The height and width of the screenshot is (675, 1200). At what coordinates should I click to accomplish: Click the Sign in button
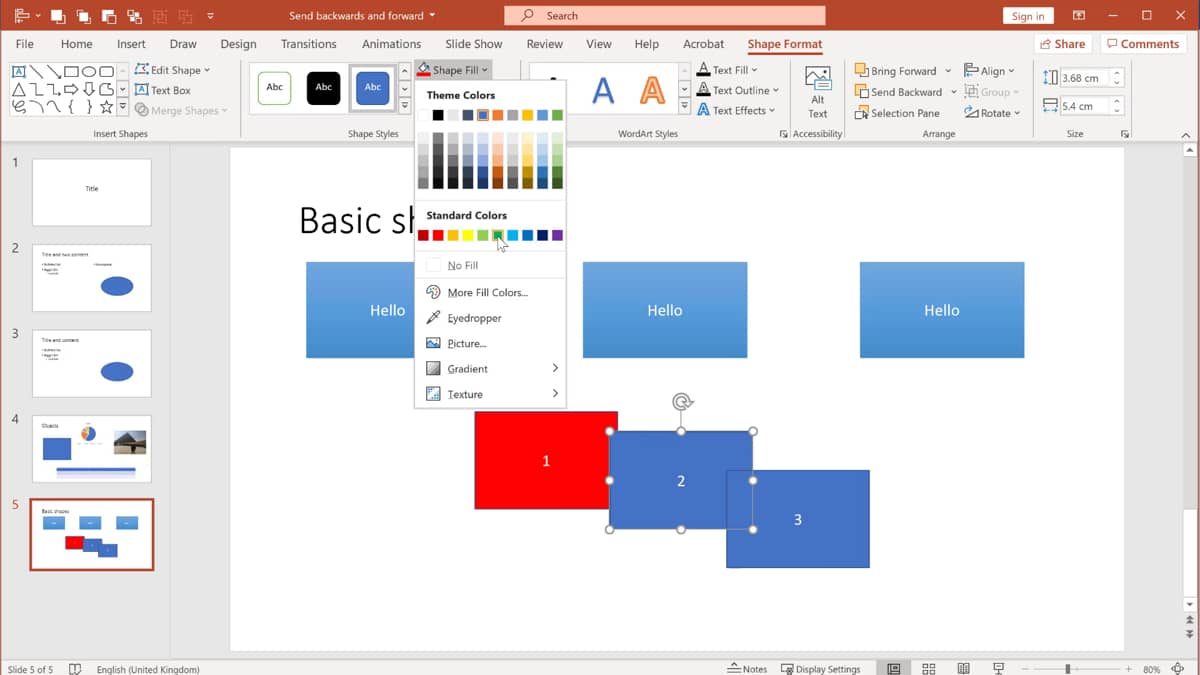tap(1028, 16)
